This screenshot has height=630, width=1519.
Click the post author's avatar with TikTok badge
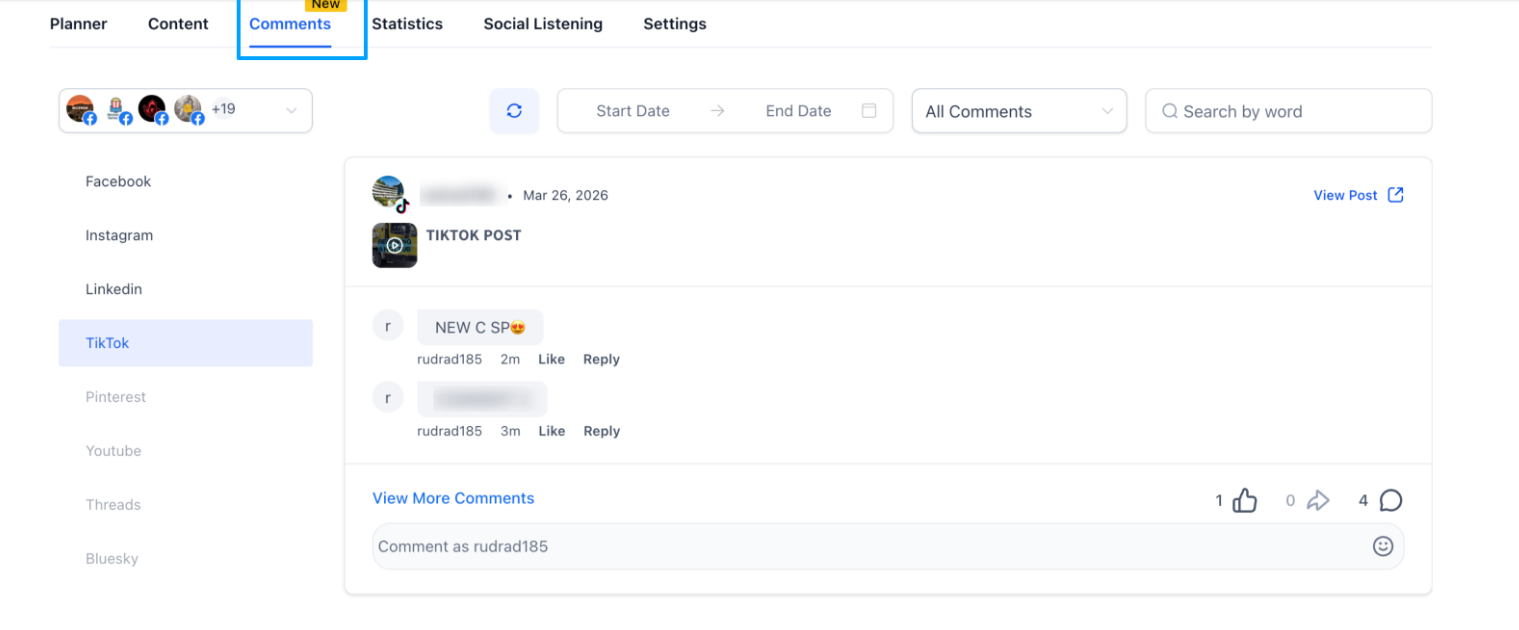coord(390,194)
